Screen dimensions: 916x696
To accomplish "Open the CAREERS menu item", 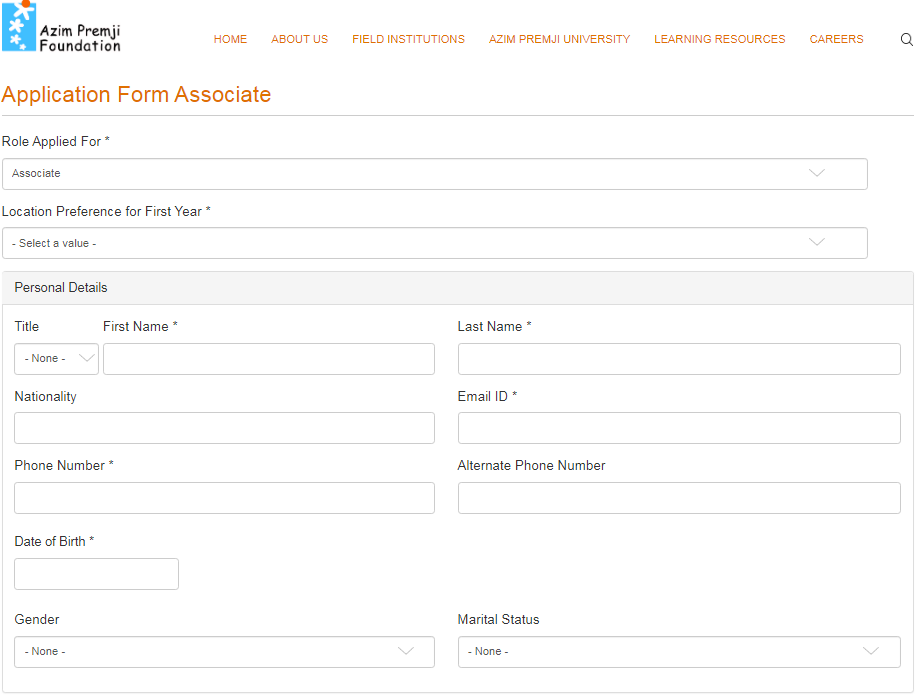I will (836, 39).
